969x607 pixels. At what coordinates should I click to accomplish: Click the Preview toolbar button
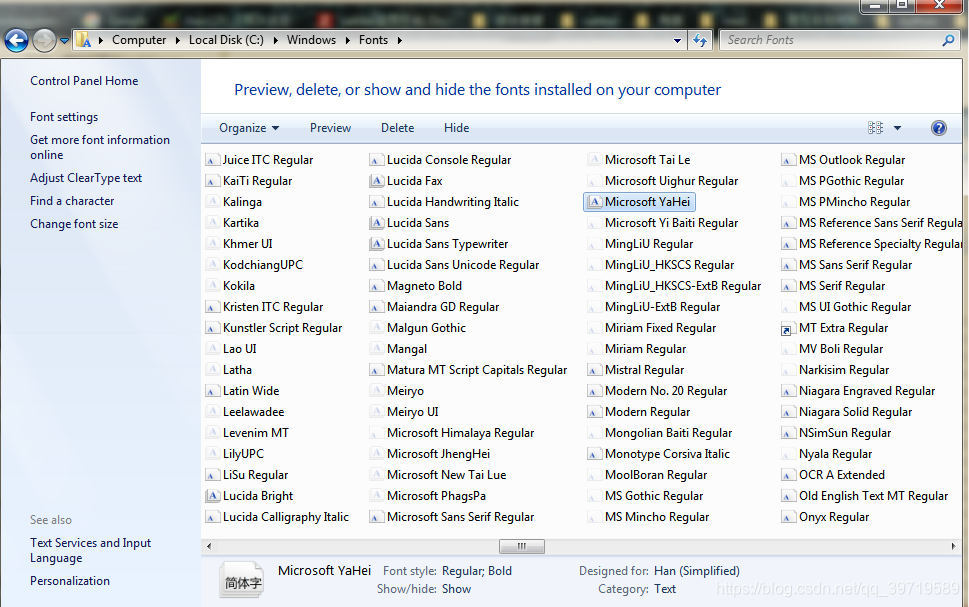pyautogui.click(x=330, y=128)
